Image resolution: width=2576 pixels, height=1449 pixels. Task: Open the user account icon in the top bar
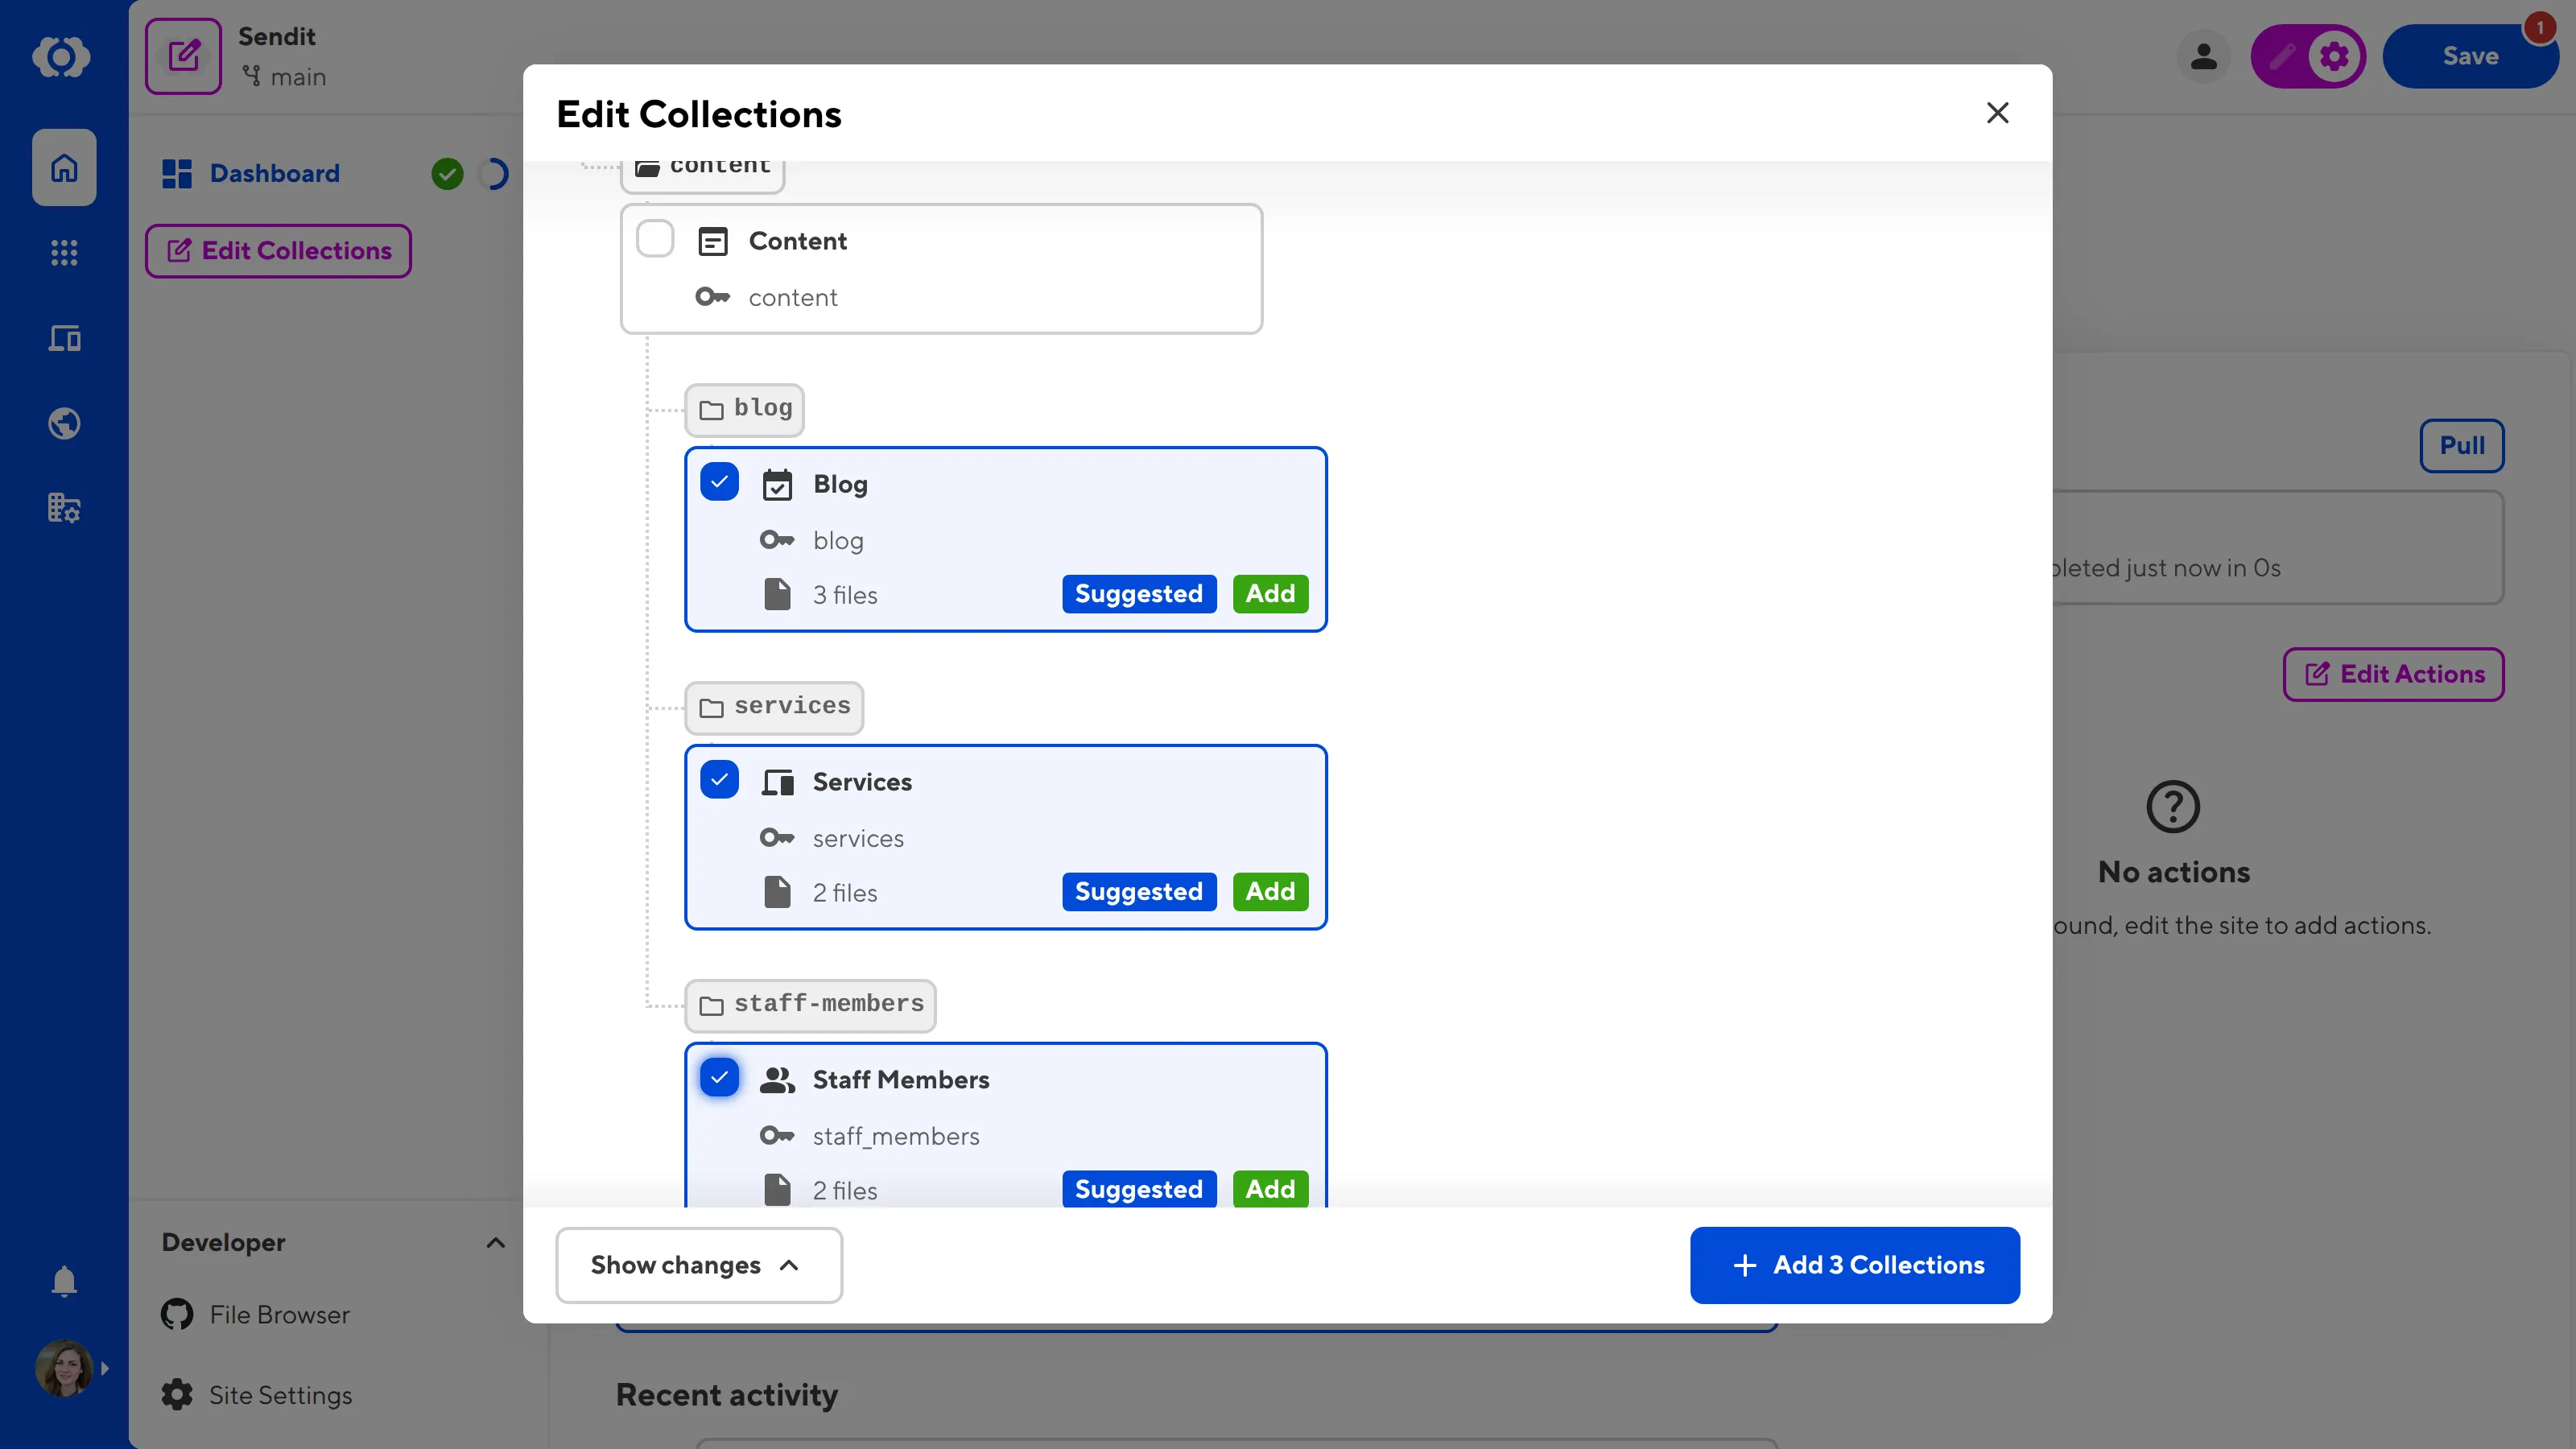tap(2203, 56)
